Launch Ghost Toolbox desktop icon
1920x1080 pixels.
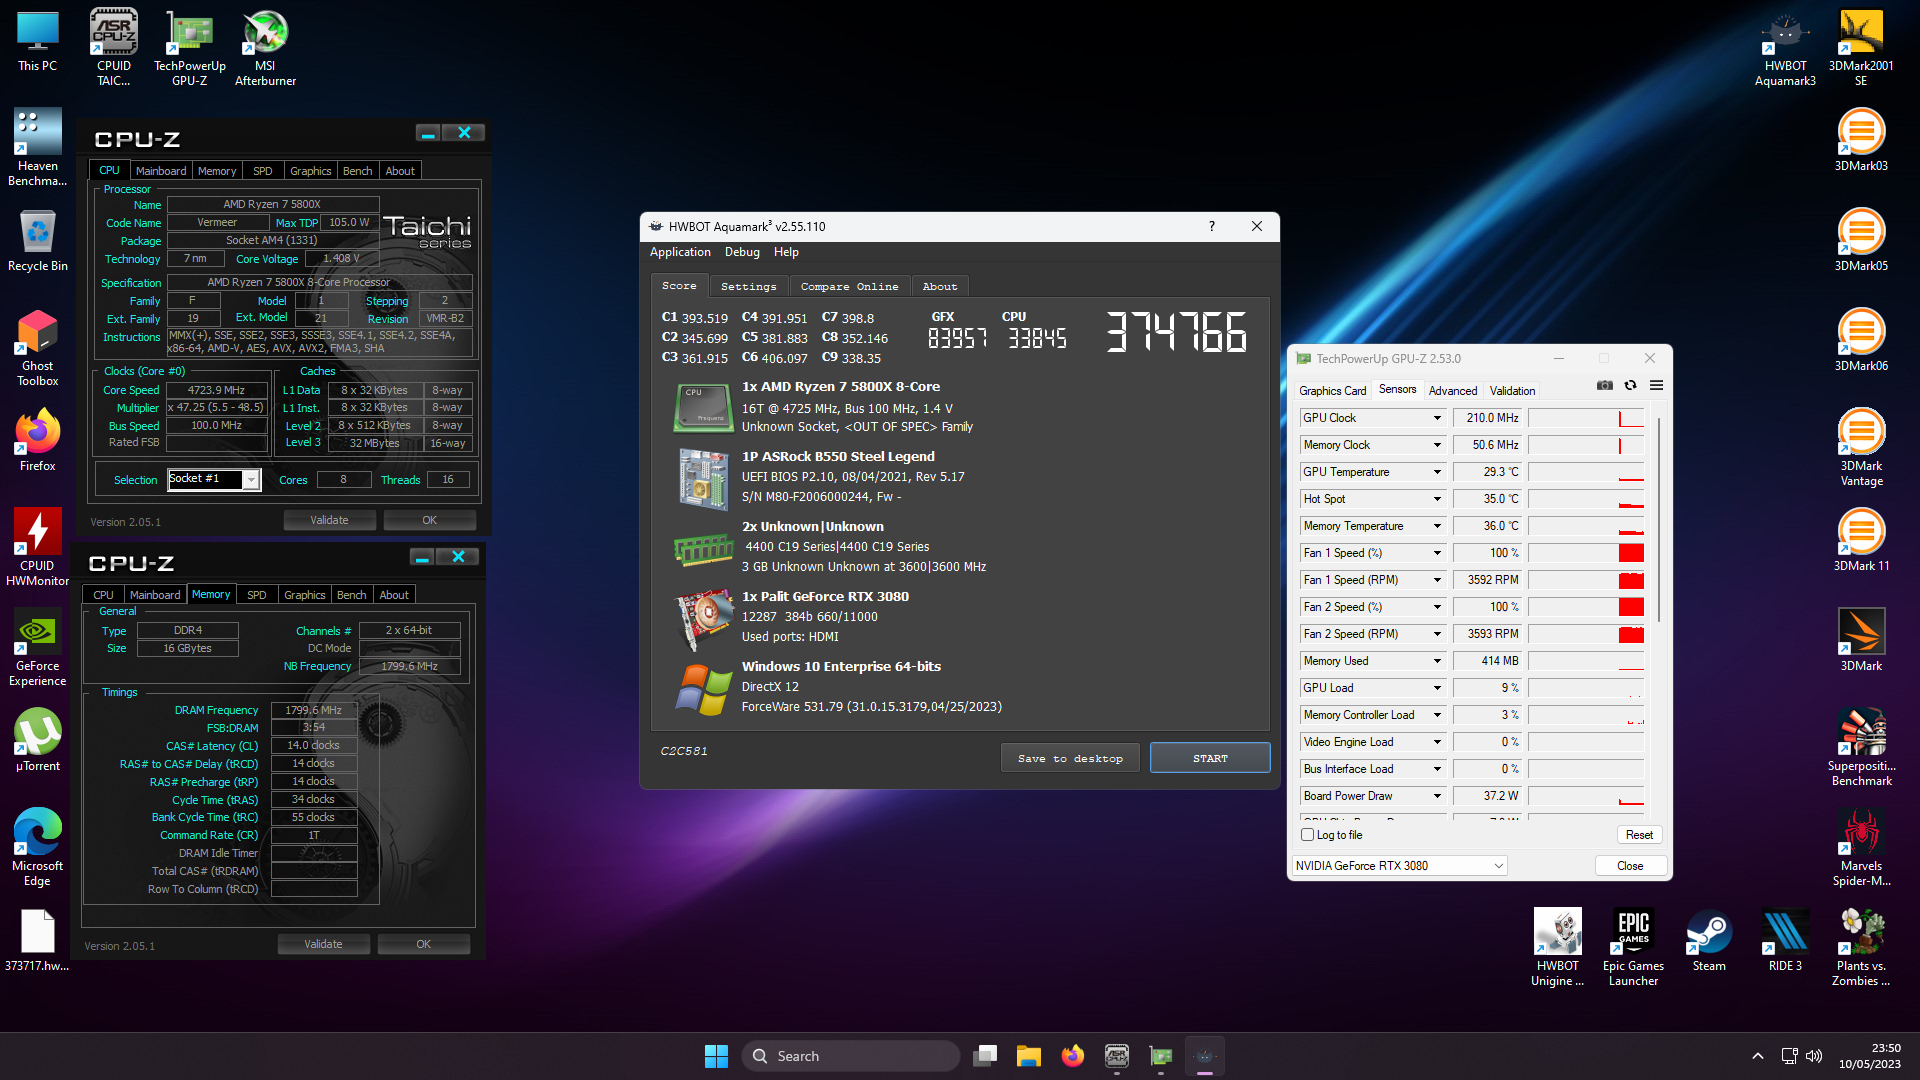coord(37,347)
